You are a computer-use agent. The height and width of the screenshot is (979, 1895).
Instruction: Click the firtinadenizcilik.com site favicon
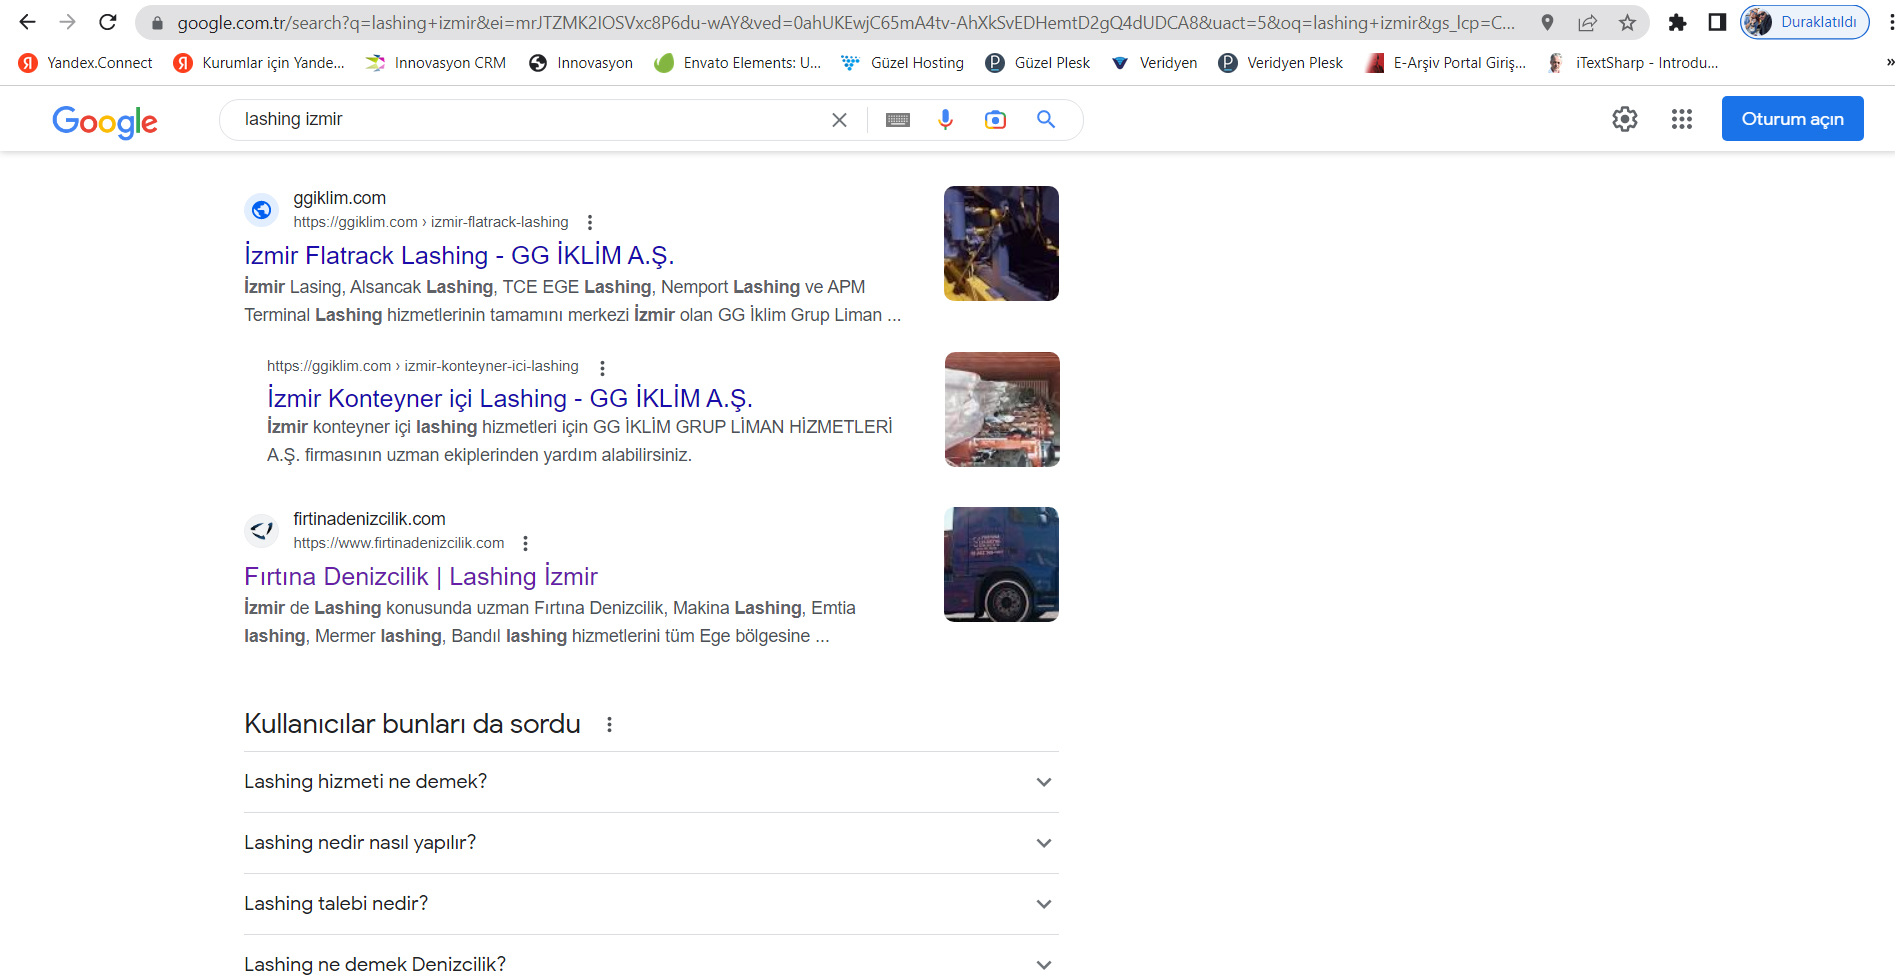point(262,531)
